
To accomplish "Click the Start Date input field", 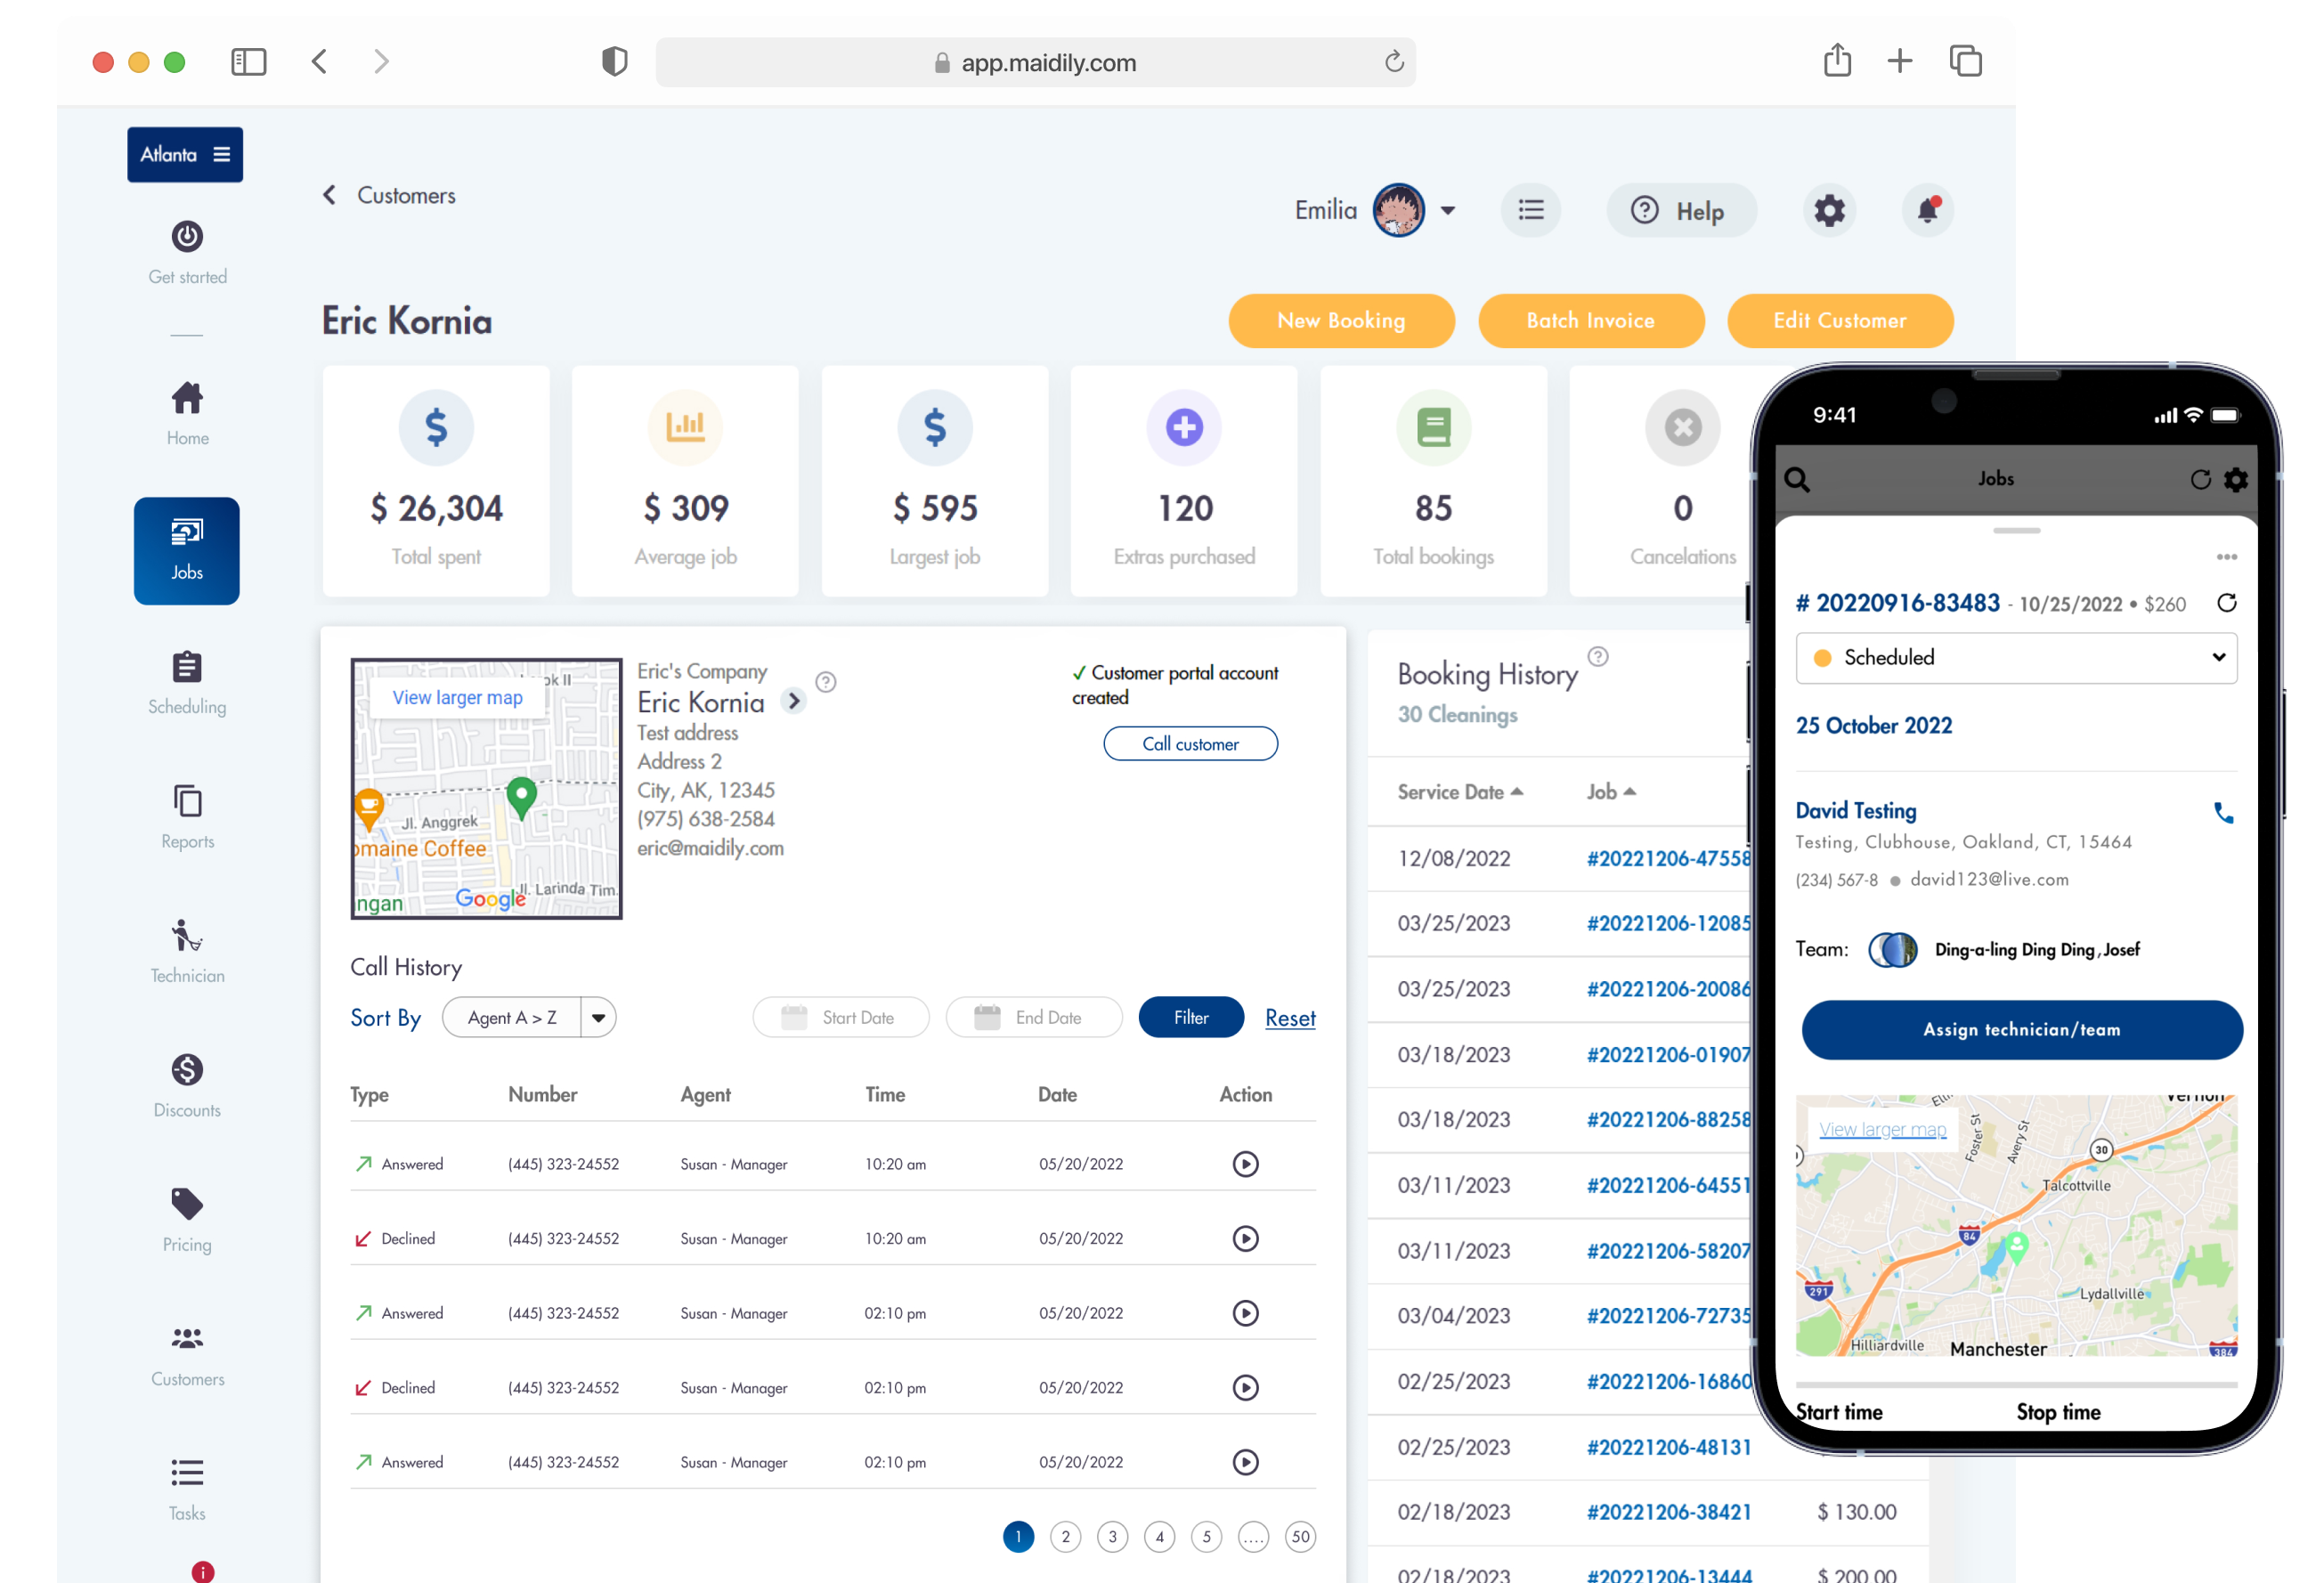I will coord(841,1018).
